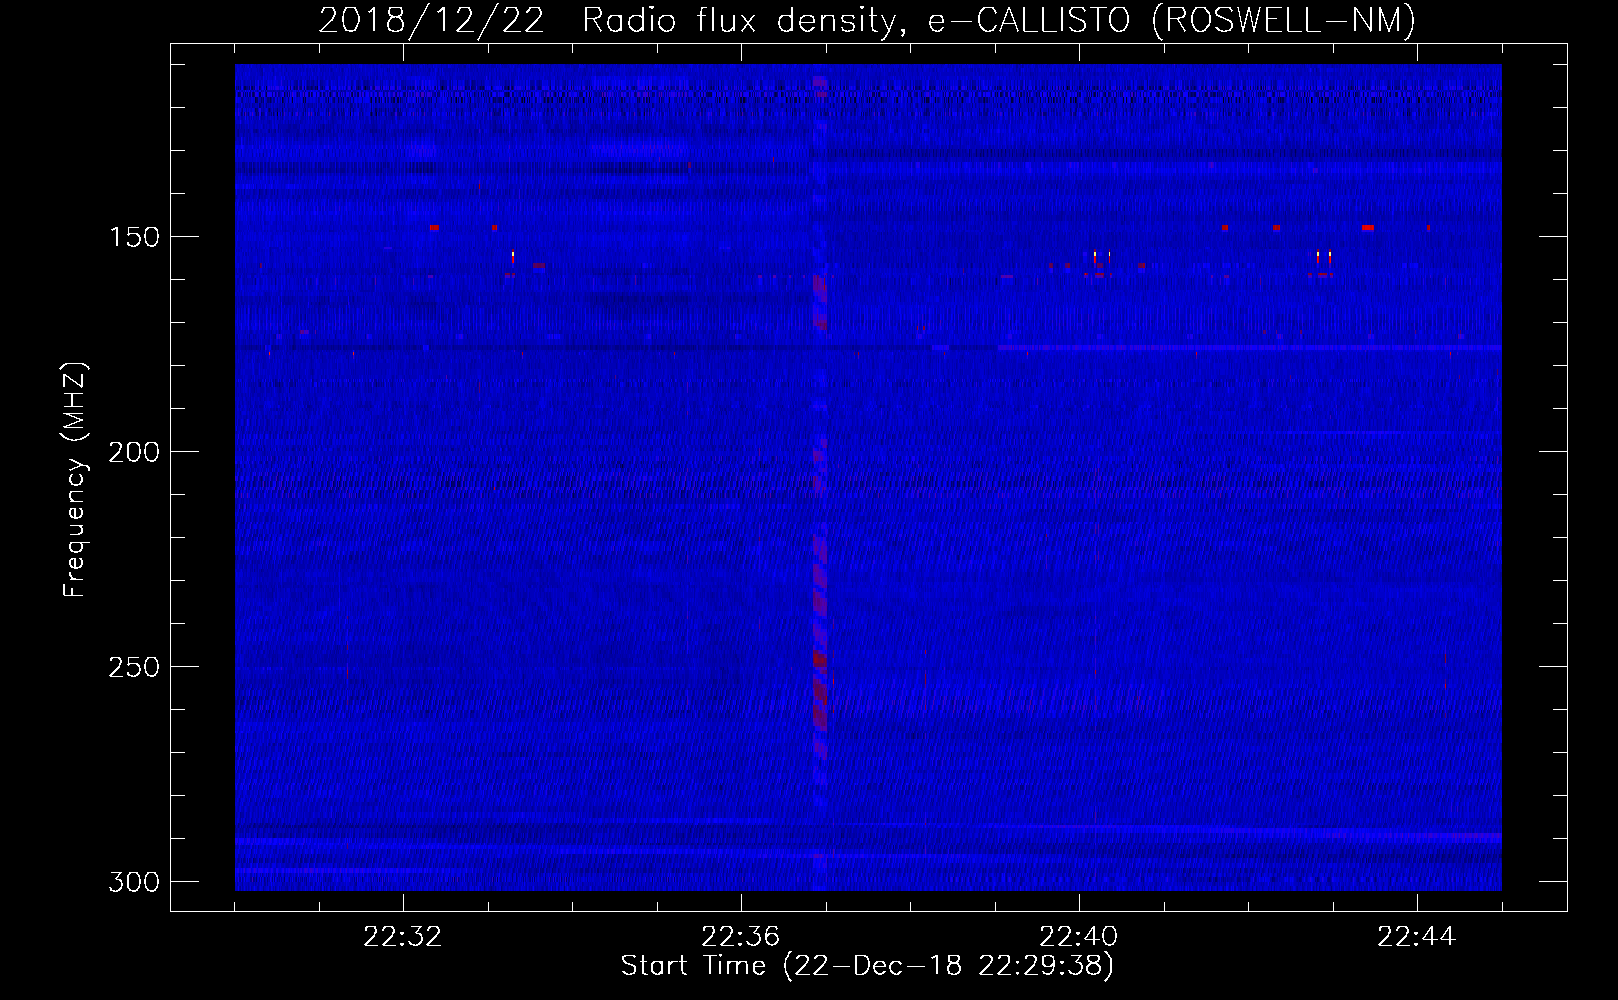Screen dimensions: 1618x1000
Task: Select the 22:36 time tick label
Action: pos(741,937)
